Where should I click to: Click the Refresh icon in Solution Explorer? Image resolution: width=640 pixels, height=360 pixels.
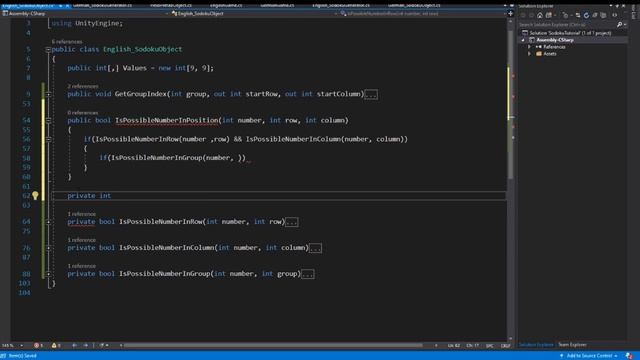586,15
